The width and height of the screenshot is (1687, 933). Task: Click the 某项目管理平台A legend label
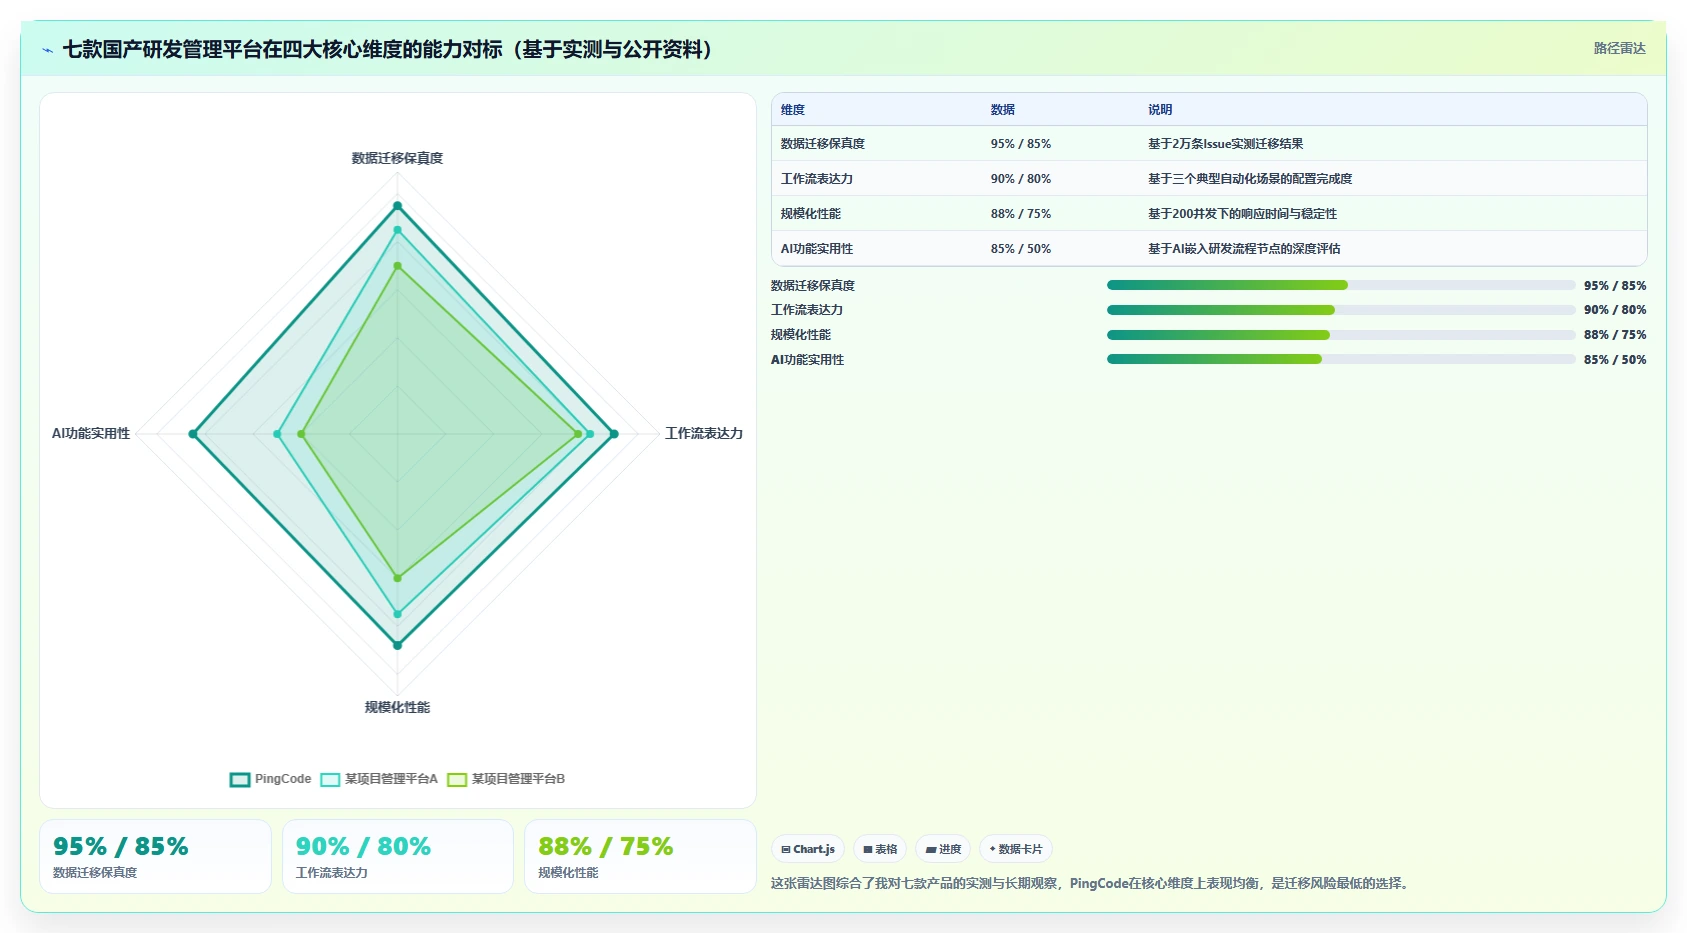click(x=391, y=779)
